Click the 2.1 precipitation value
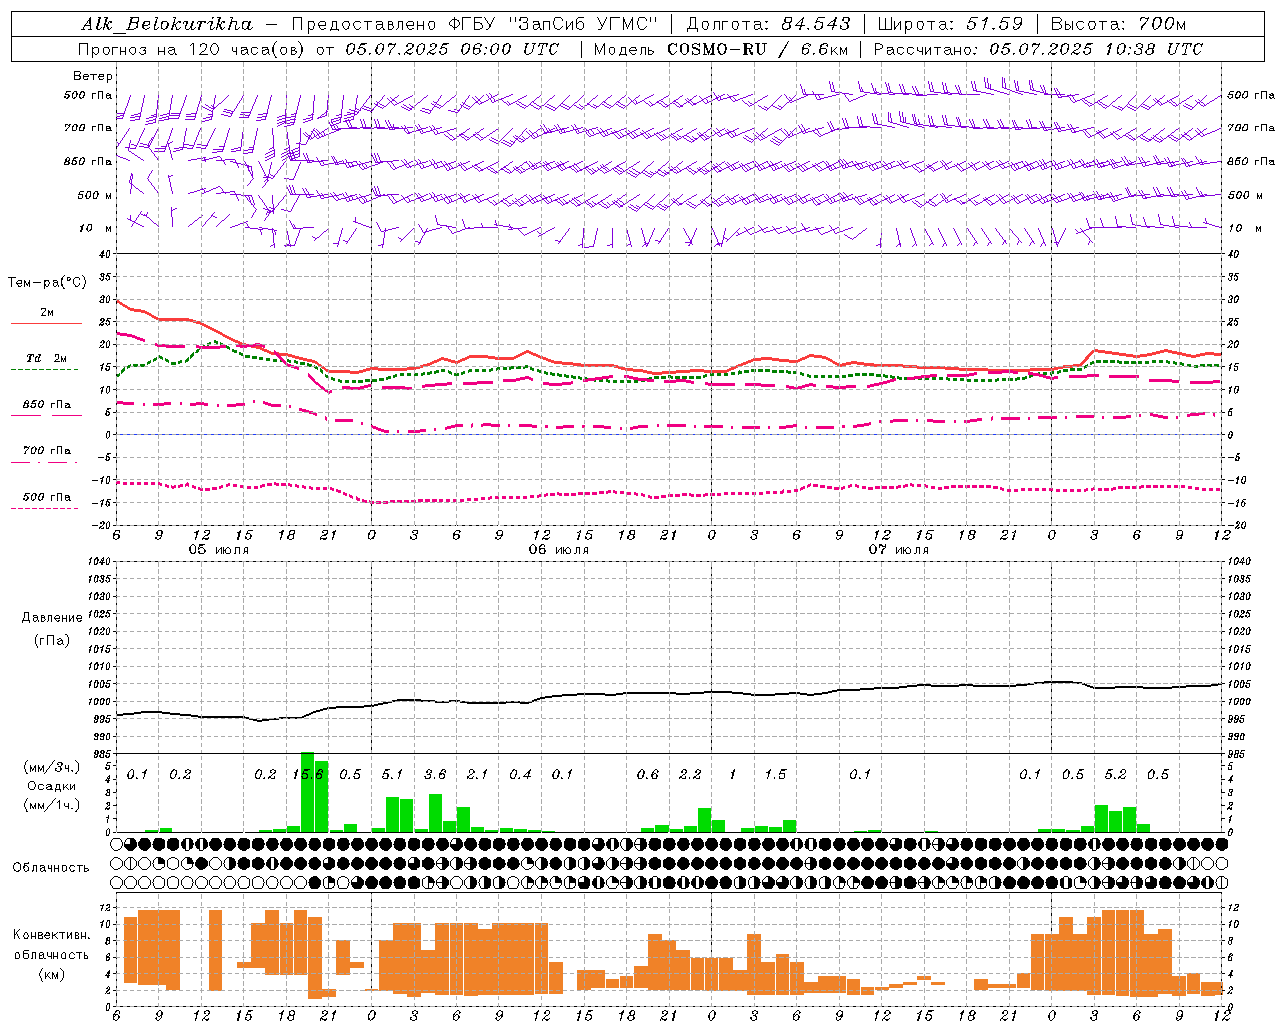Screen dimensions: 1280x1024 477,775
